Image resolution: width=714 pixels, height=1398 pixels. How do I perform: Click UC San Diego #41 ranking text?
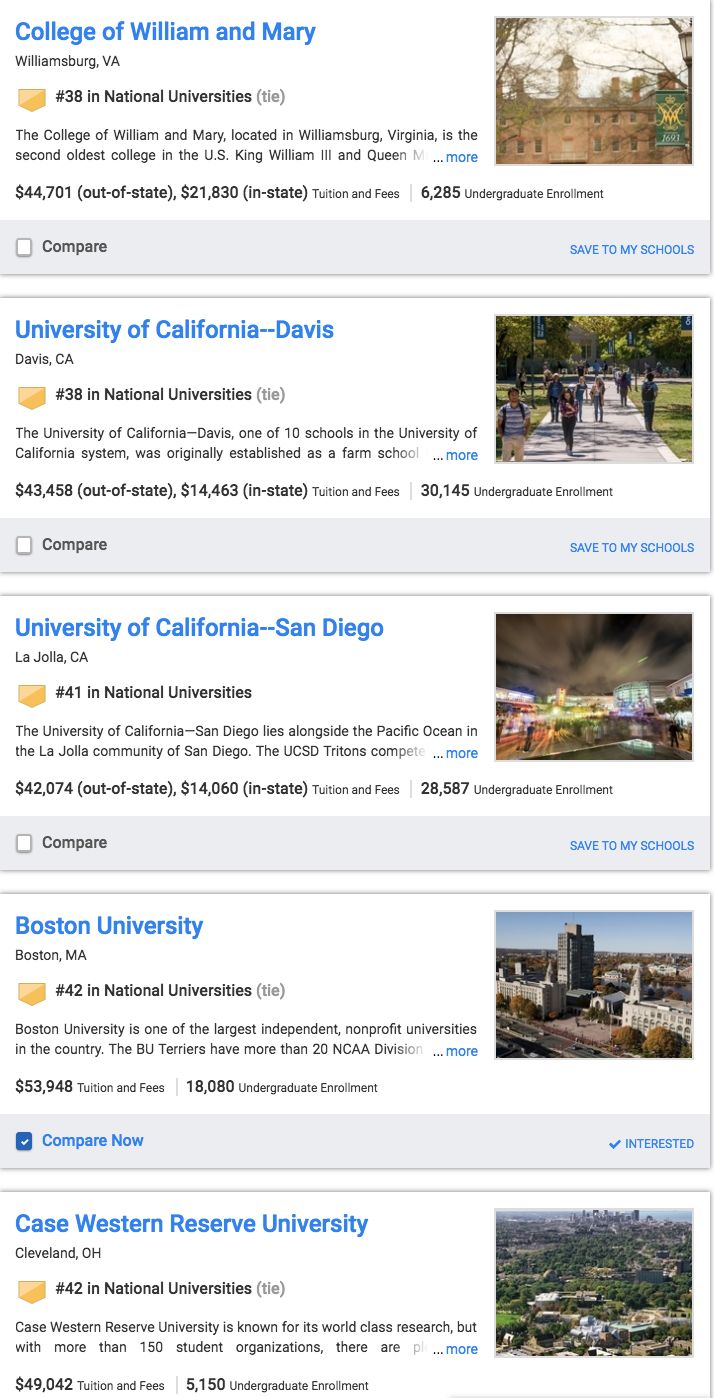click(154, 693)
